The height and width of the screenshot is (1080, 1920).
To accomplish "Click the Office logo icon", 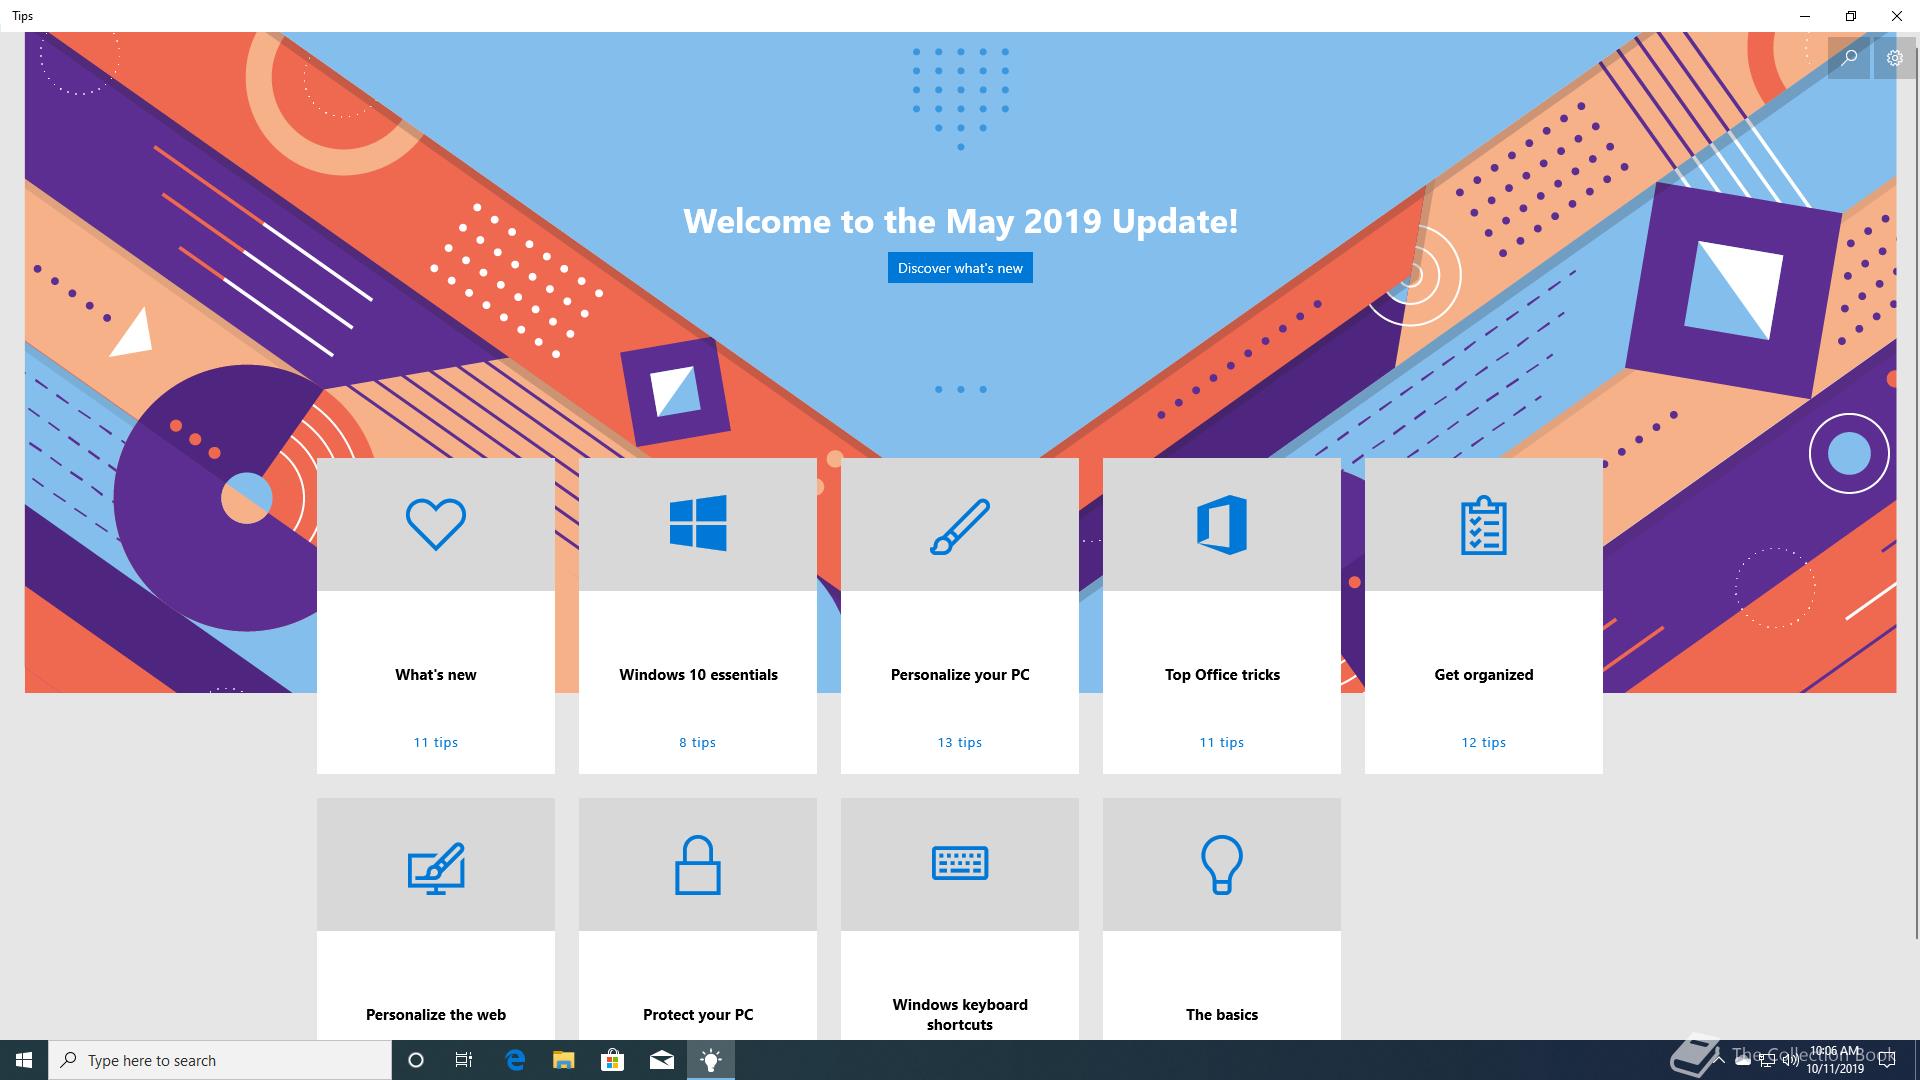I will 1222,524.
